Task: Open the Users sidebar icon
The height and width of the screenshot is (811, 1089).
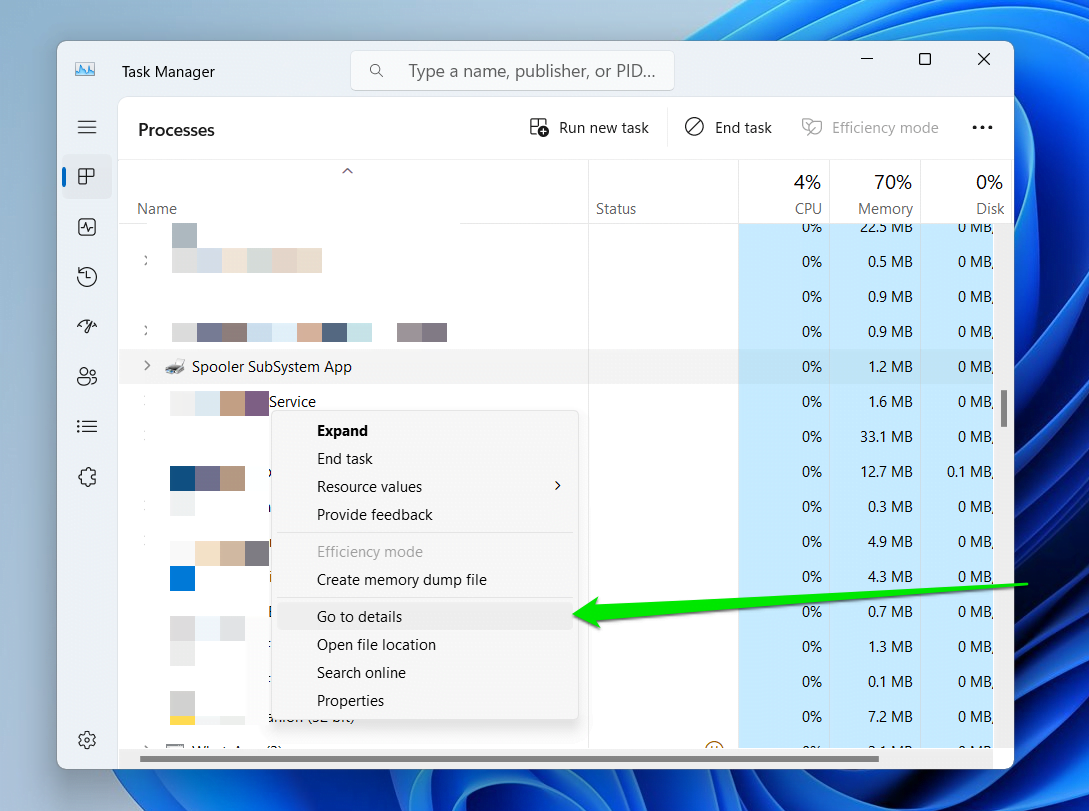Action: pos(87,376)
